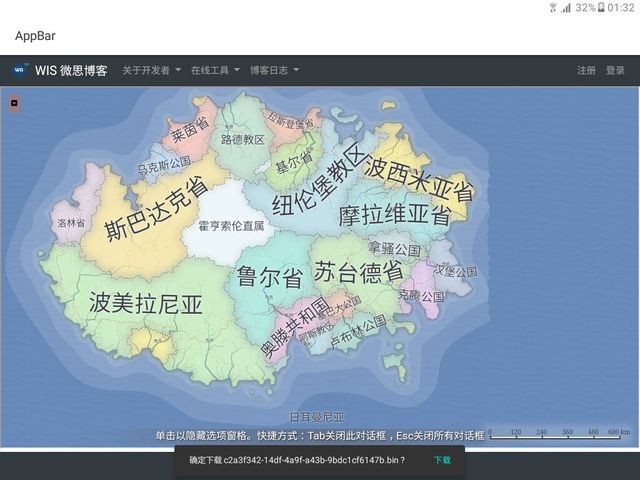This screenshot has height=480, width=640.
Task: Tap the 下载 button in the snackbar
Action: click(x=442, y=460)
